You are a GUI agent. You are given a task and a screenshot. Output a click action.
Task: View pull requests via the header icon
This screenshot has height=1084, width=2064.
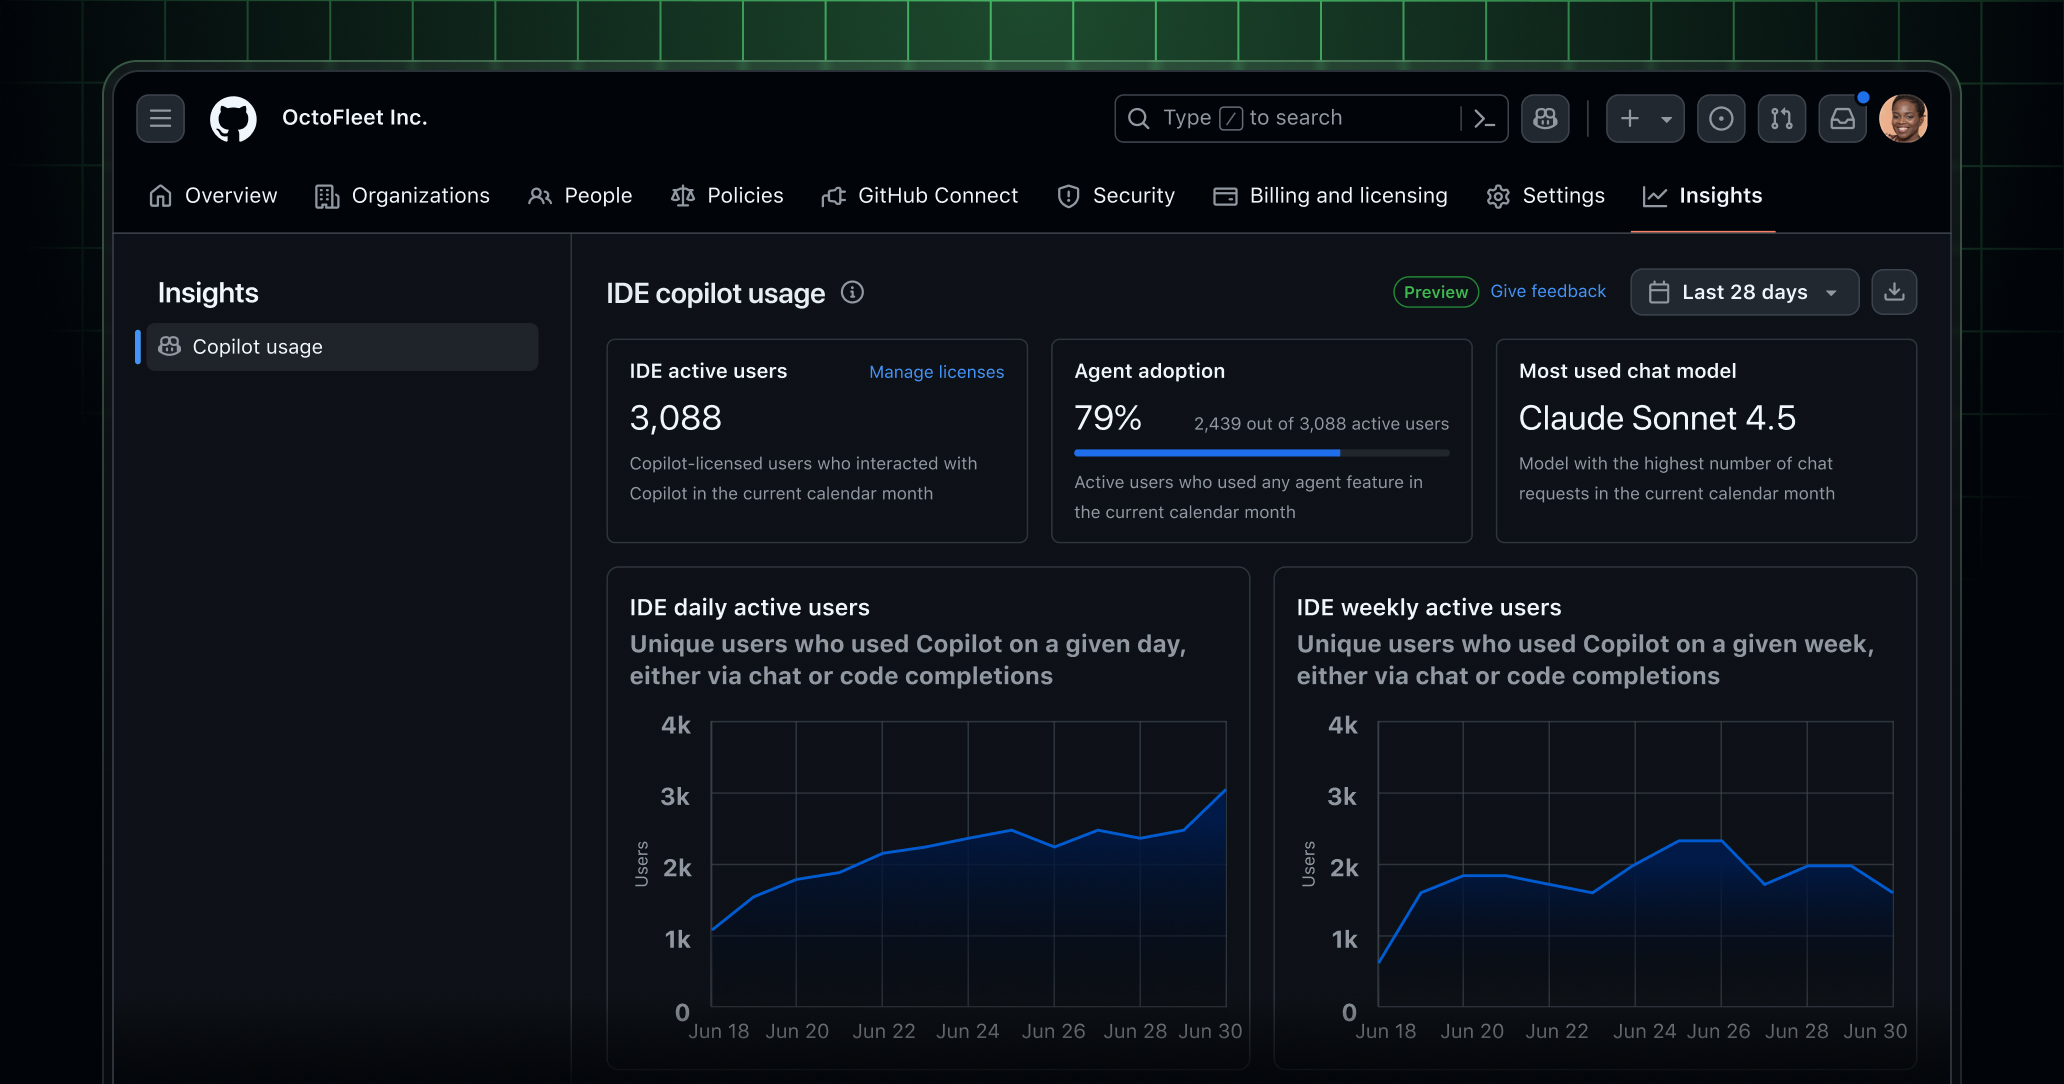[1782, 118]
